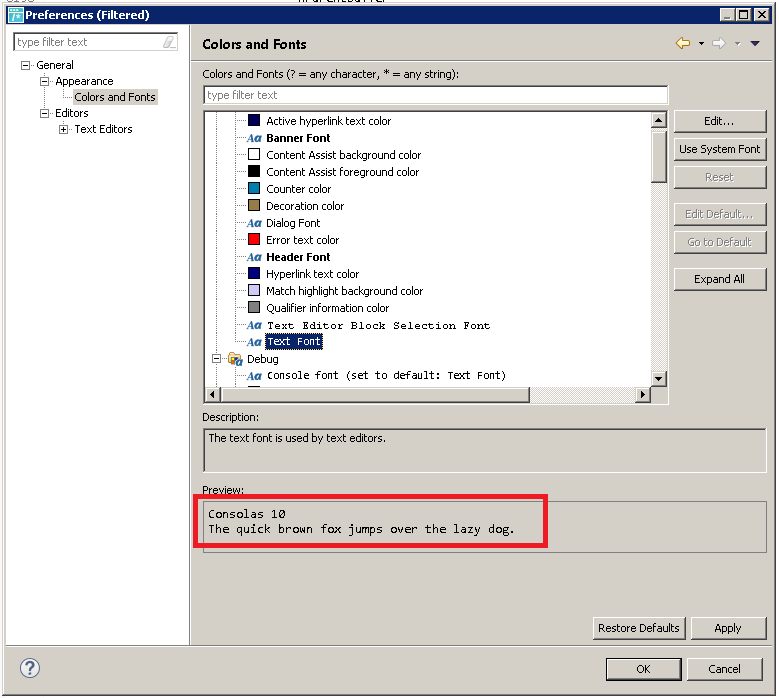Click the Text Editor Block Selection Font icon

pos(254,325)
